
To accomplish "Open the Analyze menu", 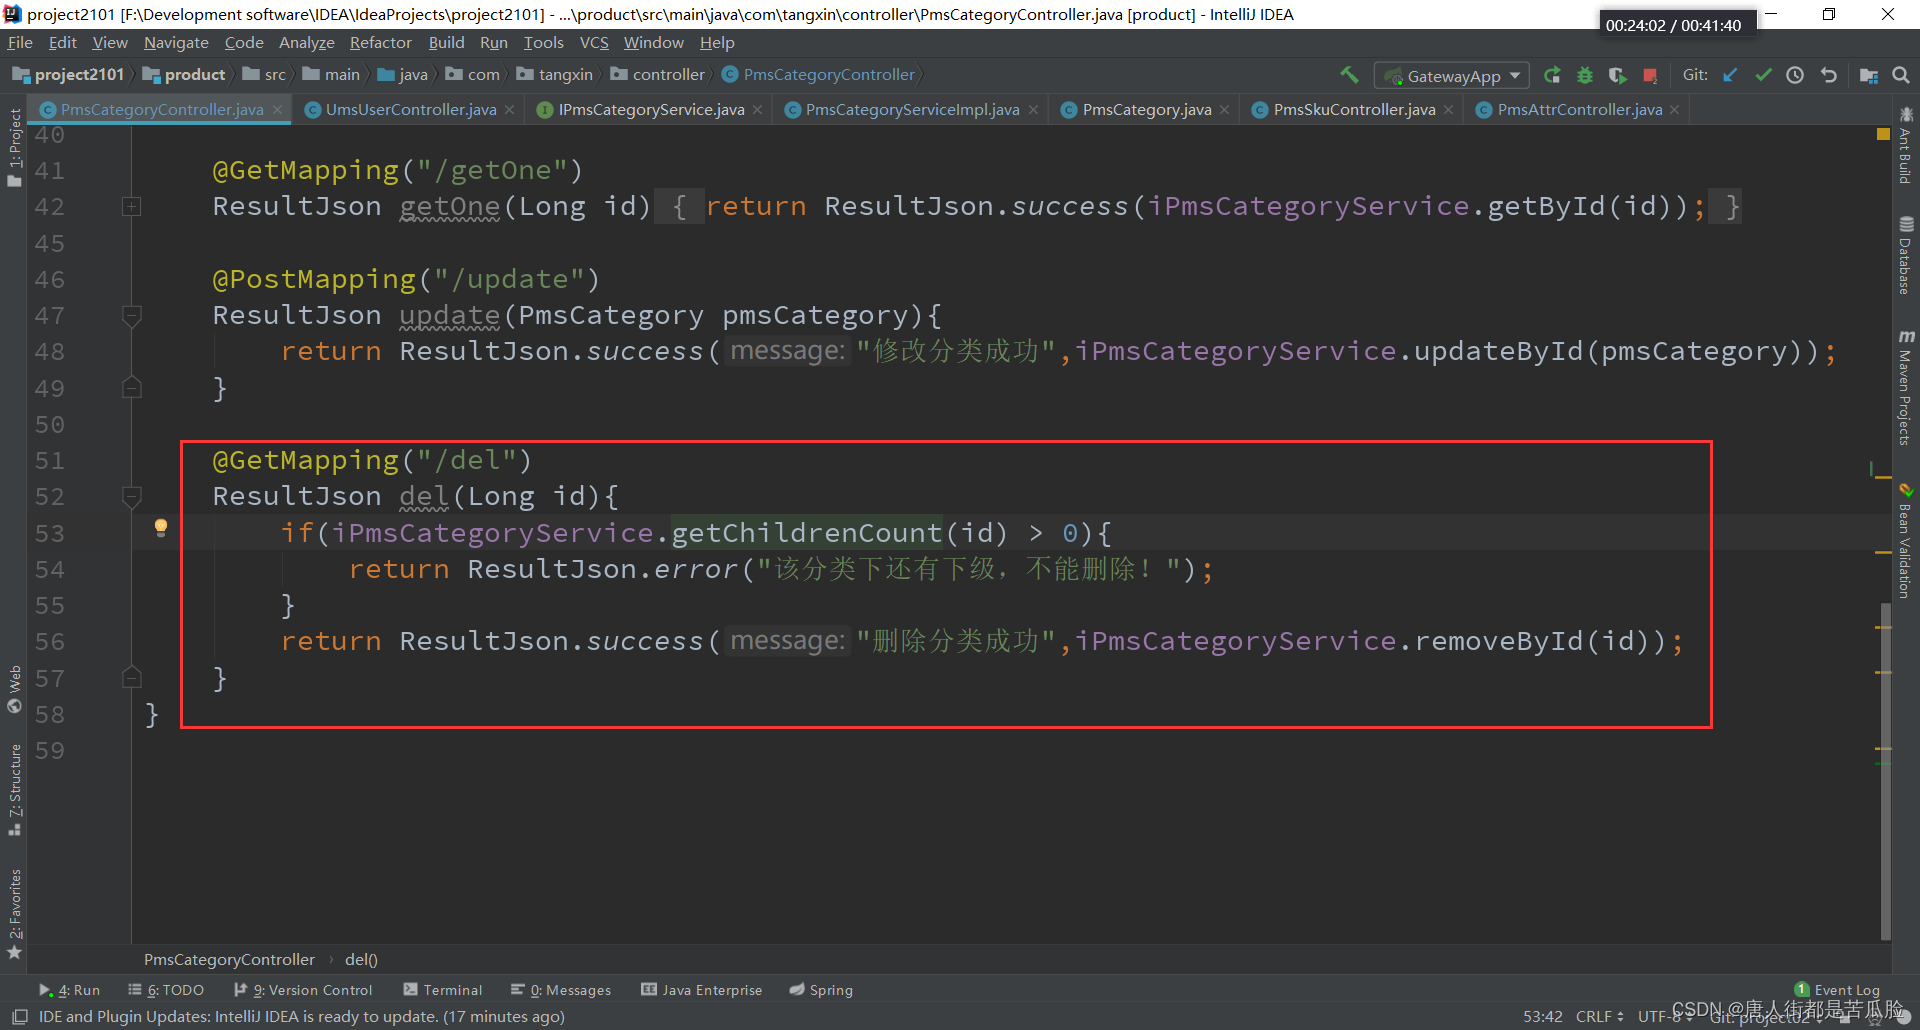I will click(306, 42).
